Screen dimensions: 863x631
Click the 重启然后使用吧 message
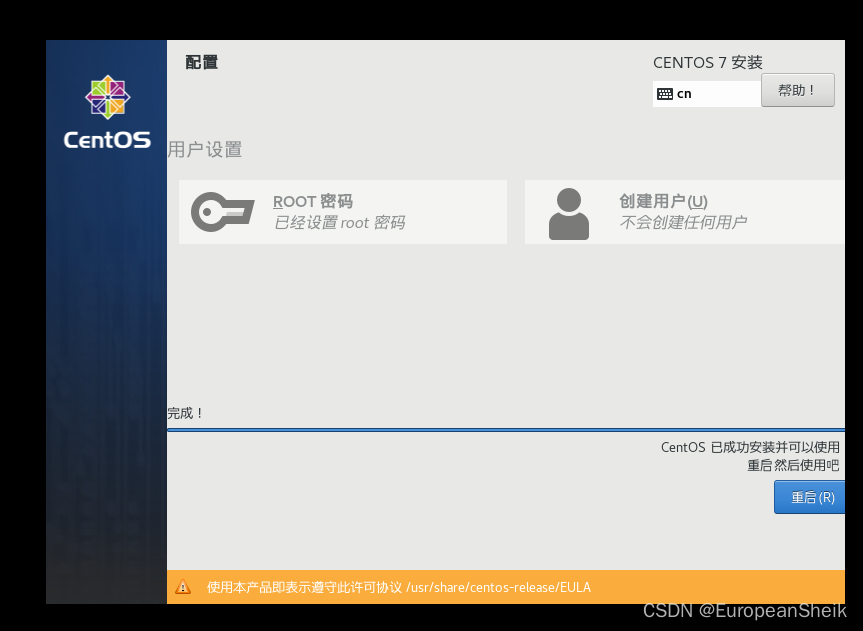pos(793,465)
